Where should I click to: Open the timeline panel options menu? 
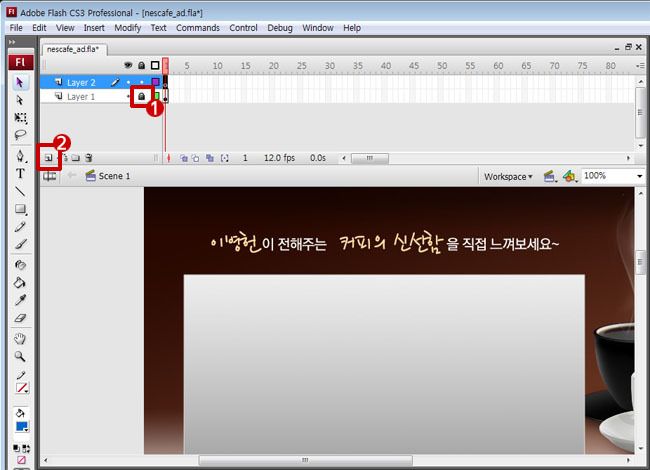640,65
